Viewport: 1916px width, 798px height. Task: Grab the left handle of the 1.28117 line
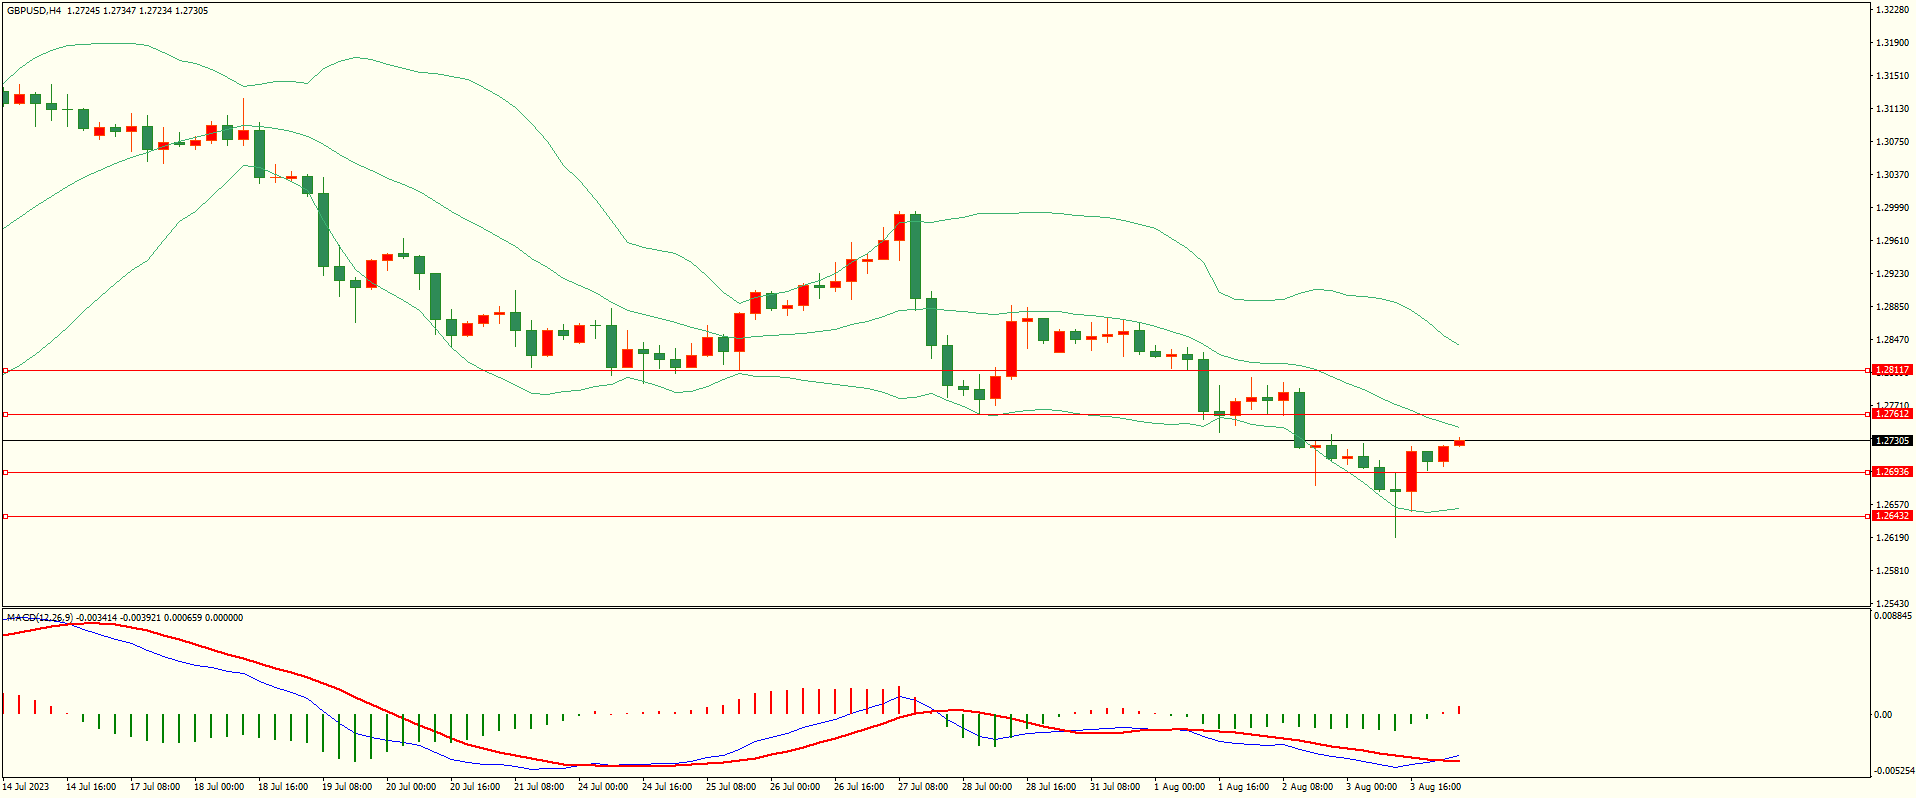[5, 371]
